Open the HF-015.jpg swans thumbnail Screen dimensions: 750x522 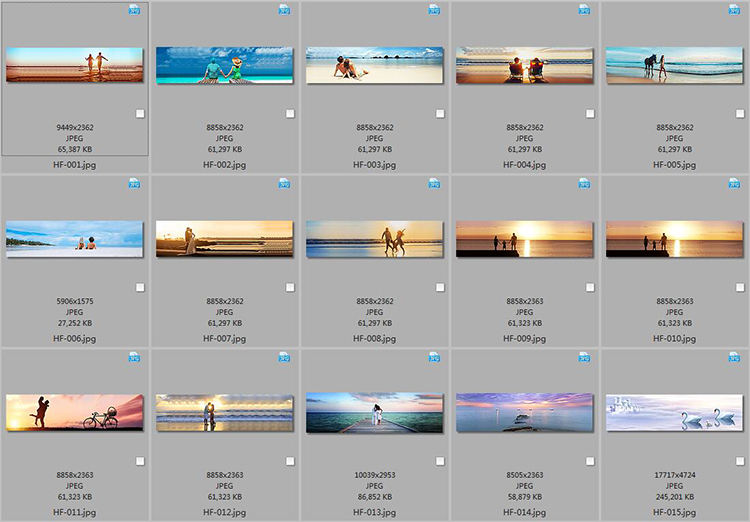[675, 412]
